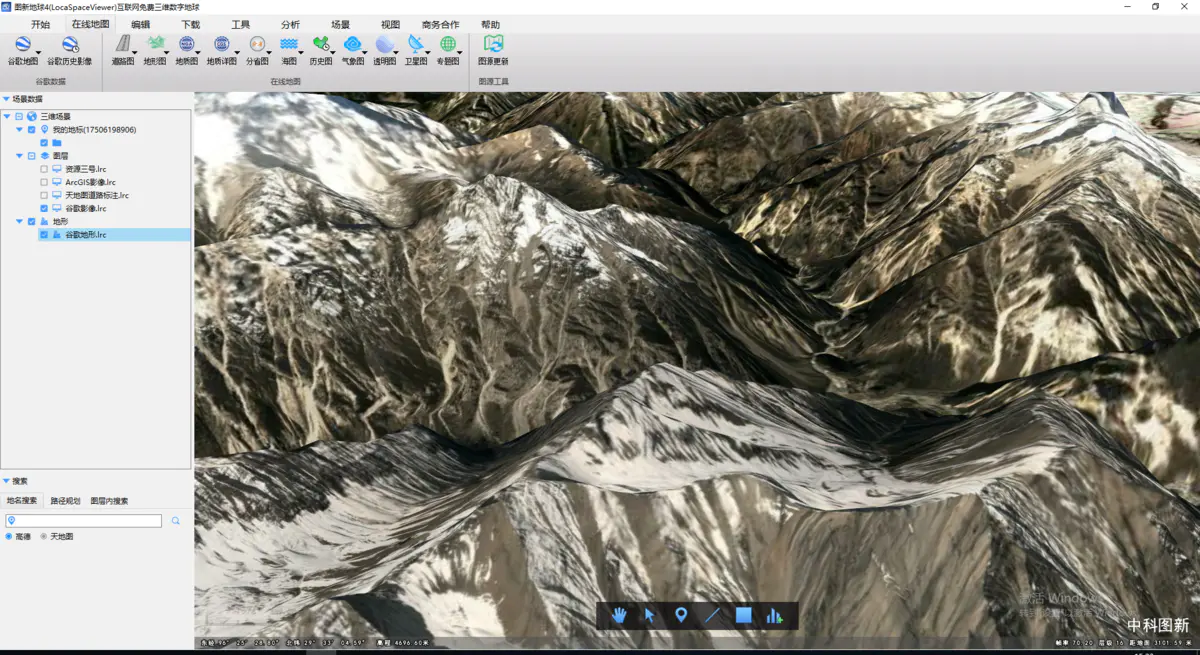
Task: Load the 历史图 history map
Action: point(321,50)
